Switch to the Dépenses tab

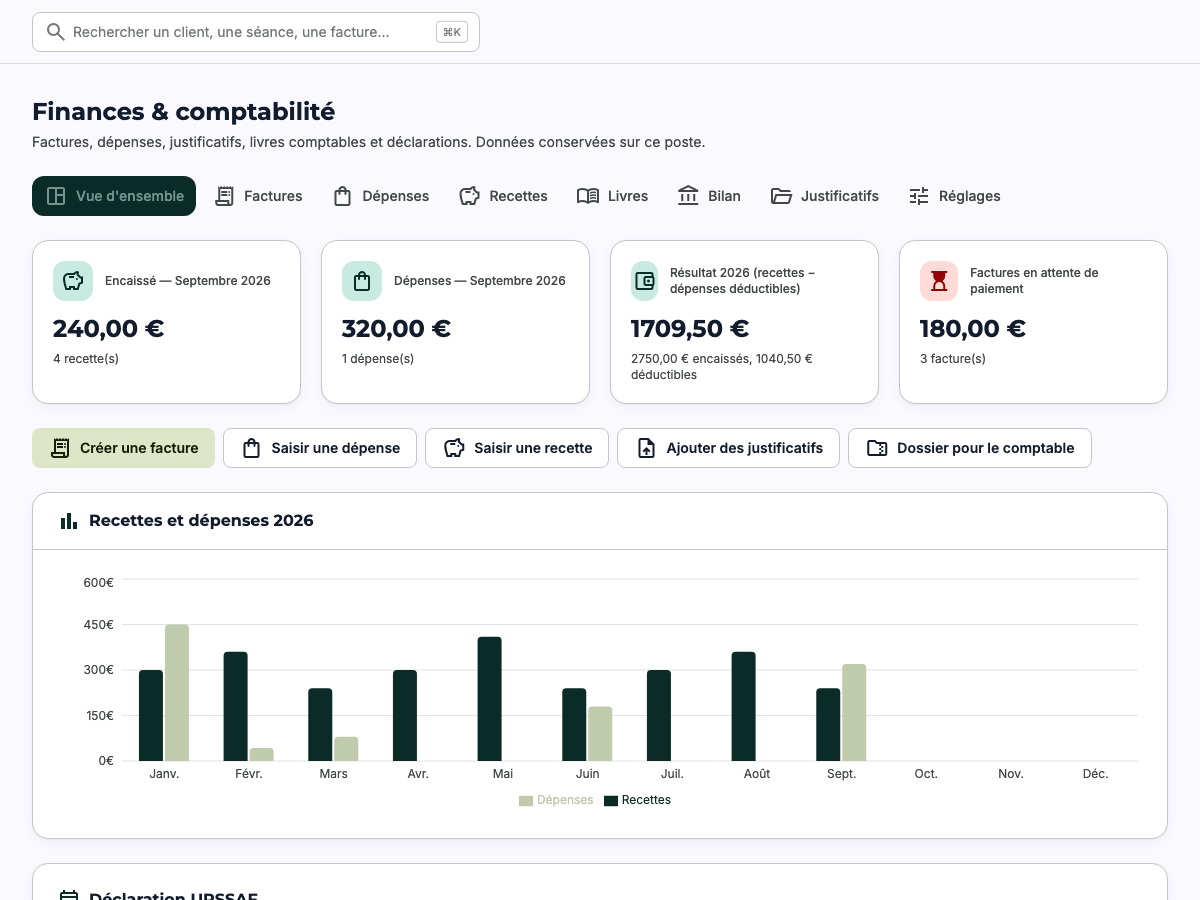[x=381, y=196]
